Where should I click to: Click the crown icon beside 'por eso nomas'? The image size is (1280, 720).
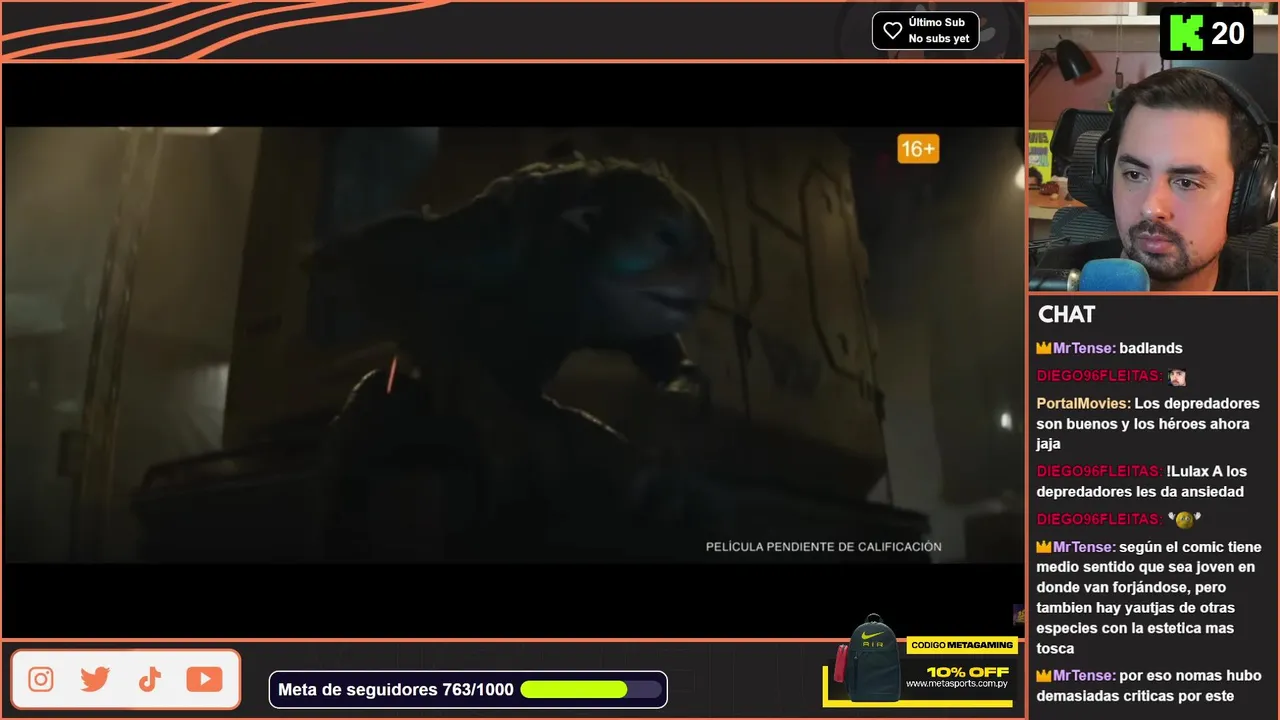1044,676
